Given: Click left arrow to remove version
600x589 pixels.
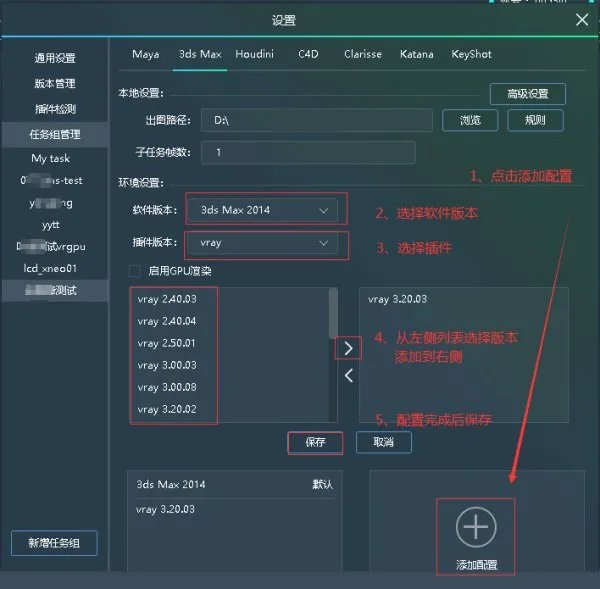Looking at the screenshot, I should (x=349, y=375).
